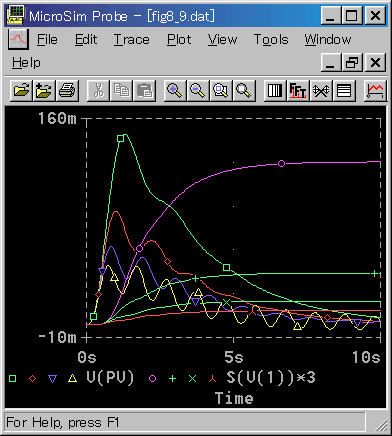Click the Append file folder icon
This screenshot has width=392, height=436.
44,90
